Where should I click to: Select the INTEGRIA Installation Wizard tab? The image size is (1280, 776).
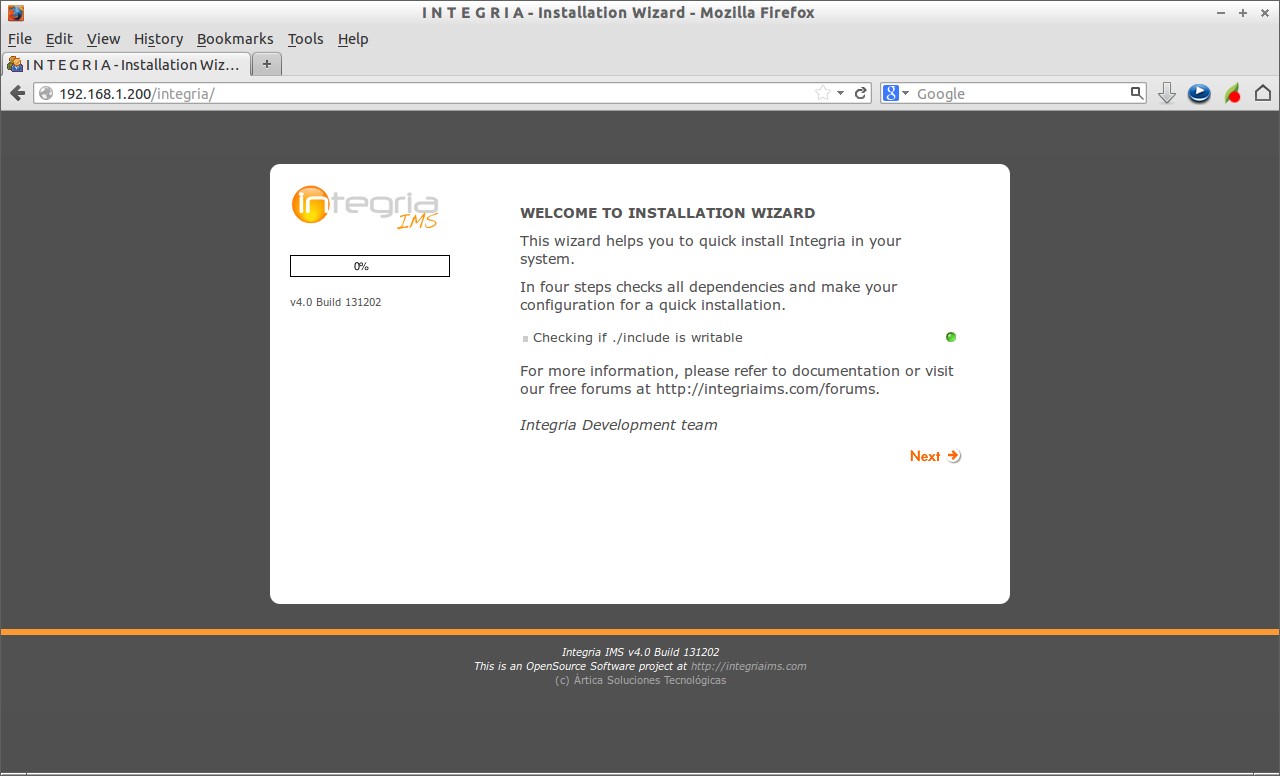click(125, 64)
